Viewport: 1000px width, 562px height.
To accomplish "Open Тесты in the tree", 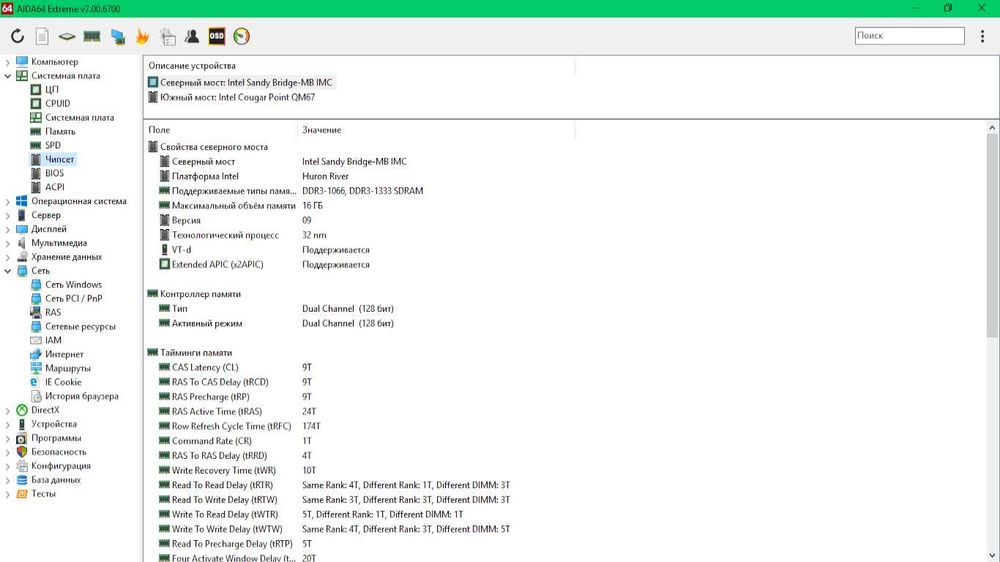I will coord(43,494).
